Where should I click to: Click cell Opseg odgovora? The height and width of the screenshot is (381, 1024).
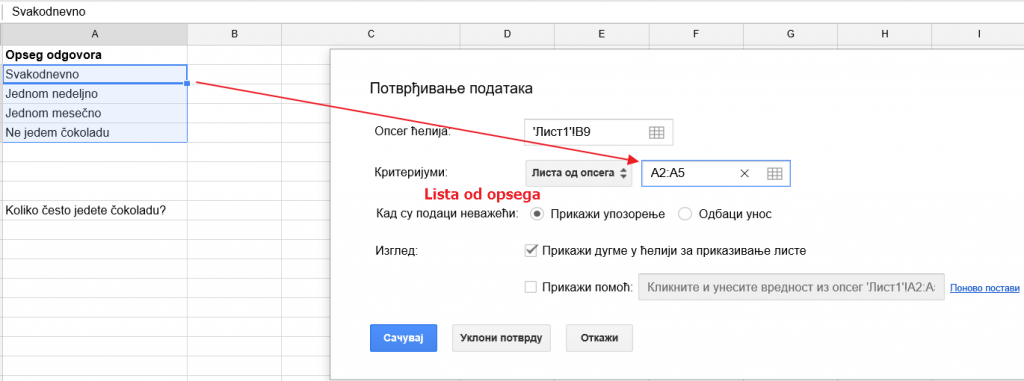coord(95,55)
